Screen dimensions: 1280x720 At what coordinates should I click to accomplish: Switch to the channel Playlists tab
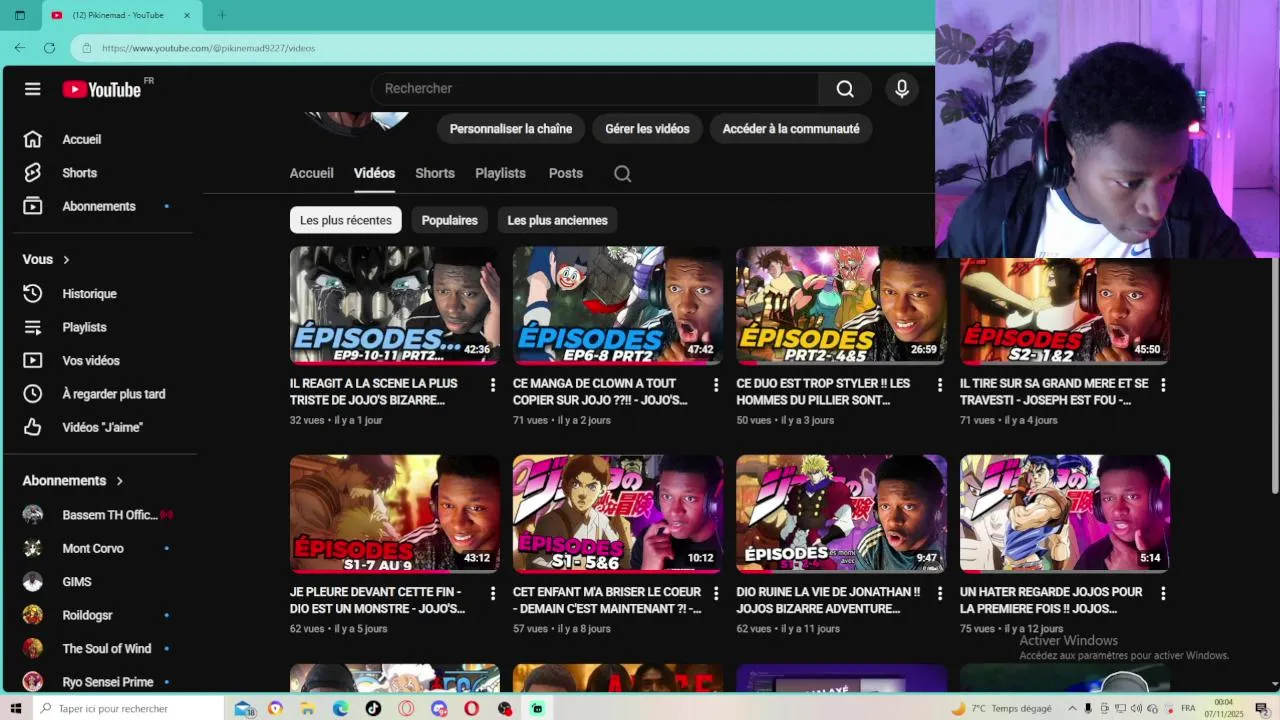point(500,173)
